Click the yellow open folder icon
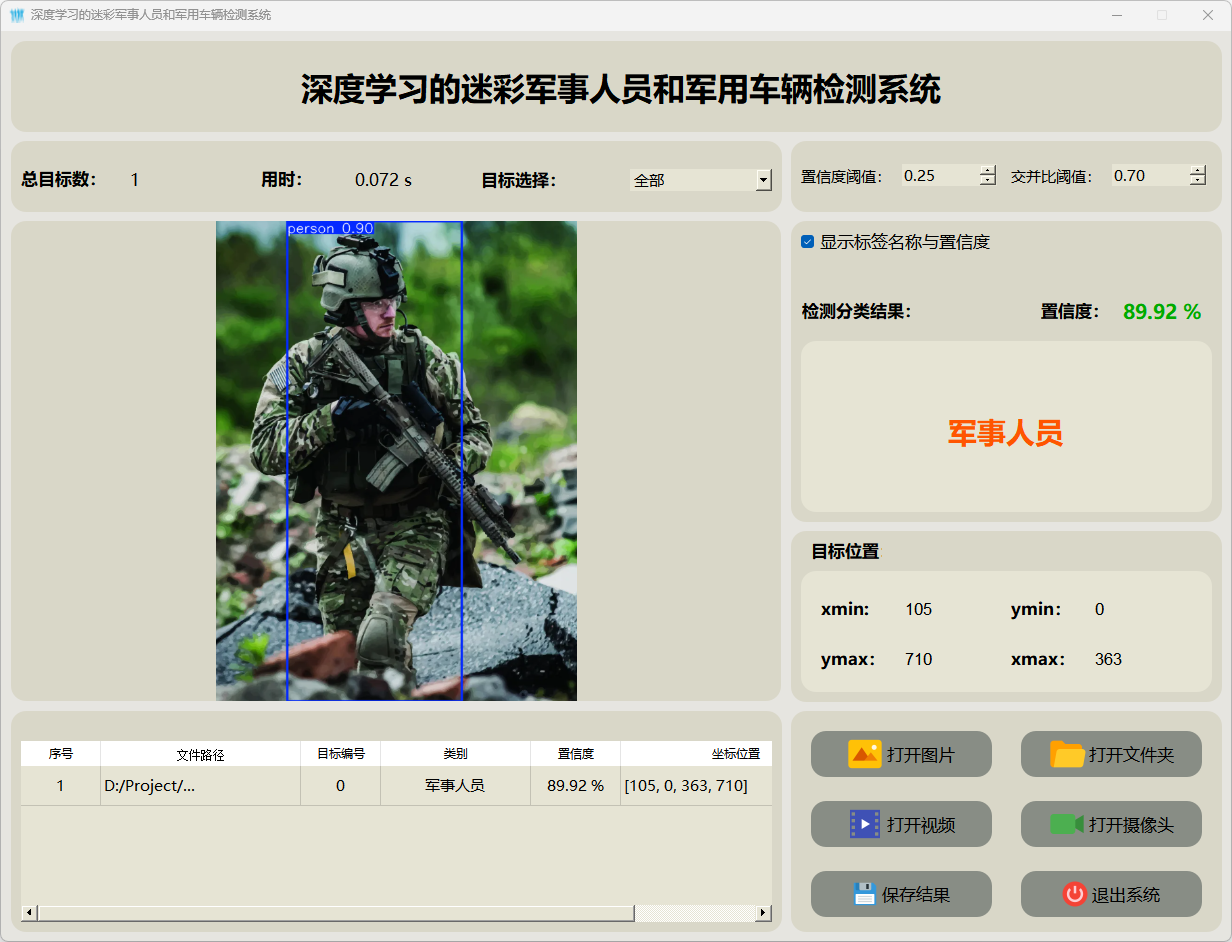 pyautogui.click(x=1067, y=754)
